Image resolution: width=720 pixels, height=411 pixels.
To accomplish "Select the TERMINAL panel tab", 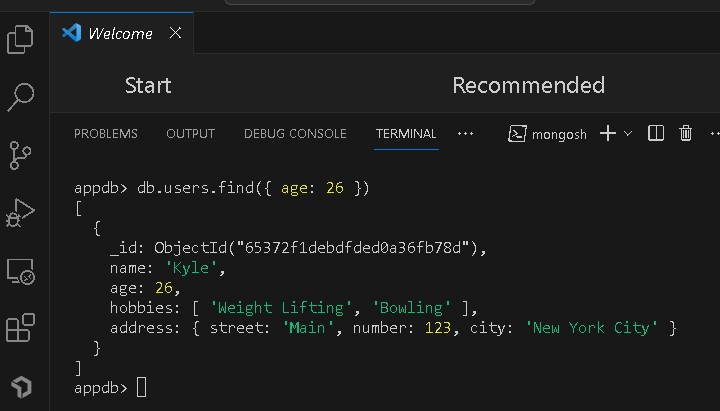I will coord(406,133).
